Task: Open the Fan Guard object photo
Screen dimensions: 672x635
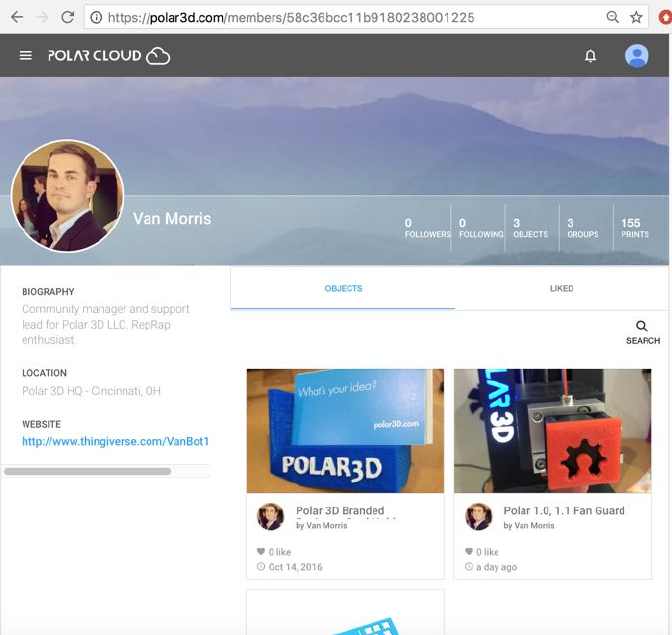Action: click(x=552, y=431)
